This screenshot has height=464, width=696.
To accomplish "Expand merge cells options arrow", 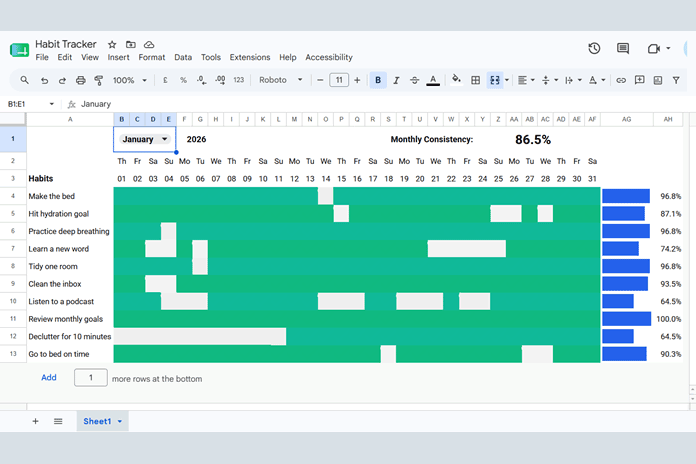I will click(507, 80).
